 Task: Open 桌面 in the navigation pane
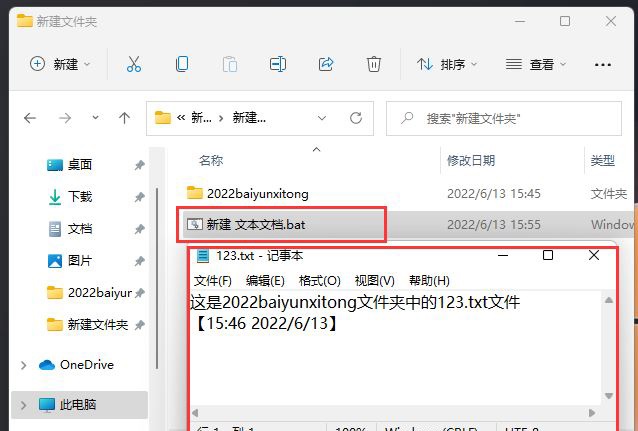click(79, 164)
